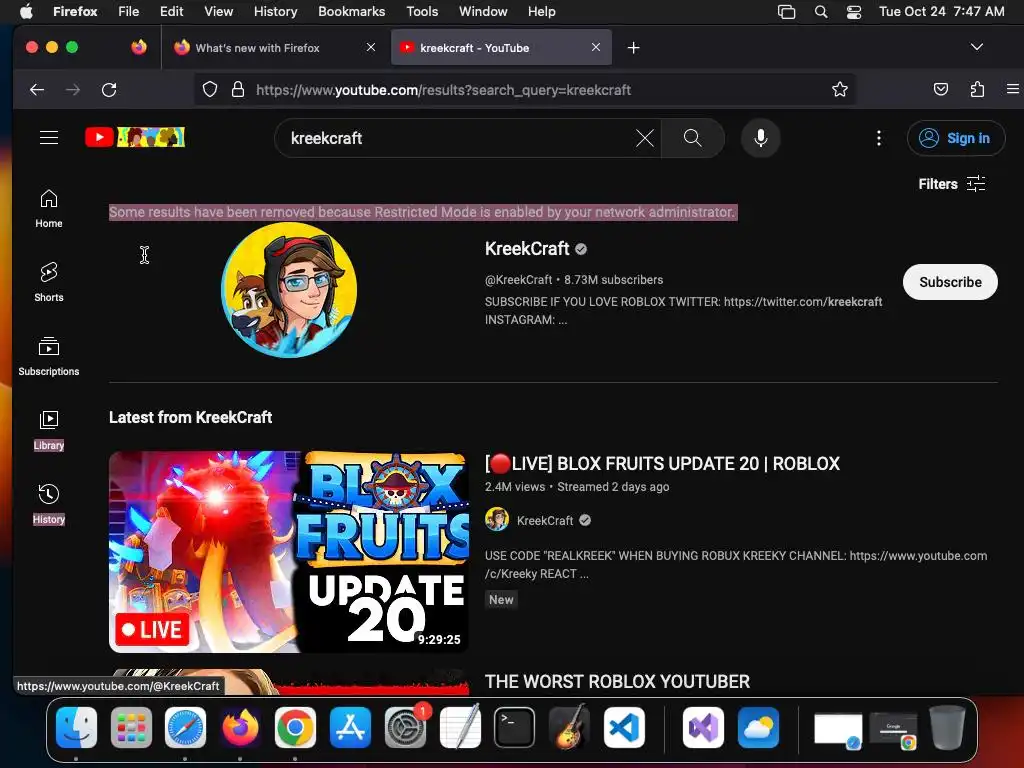The height and width of the screenshot is (768, 1024).
Task: Open History in the sidebar
Action: [x=49, y=505]
